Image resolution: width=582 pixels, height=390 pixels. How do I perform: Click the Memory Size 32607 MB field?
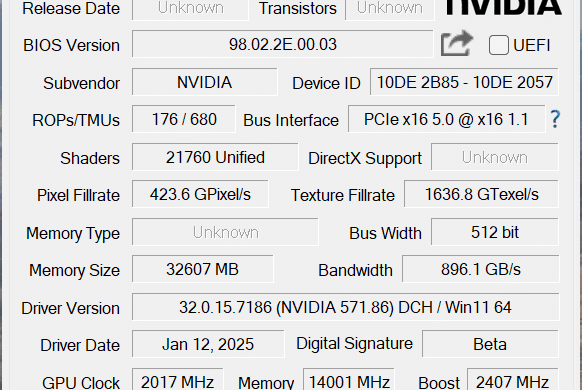pos(202,269)
